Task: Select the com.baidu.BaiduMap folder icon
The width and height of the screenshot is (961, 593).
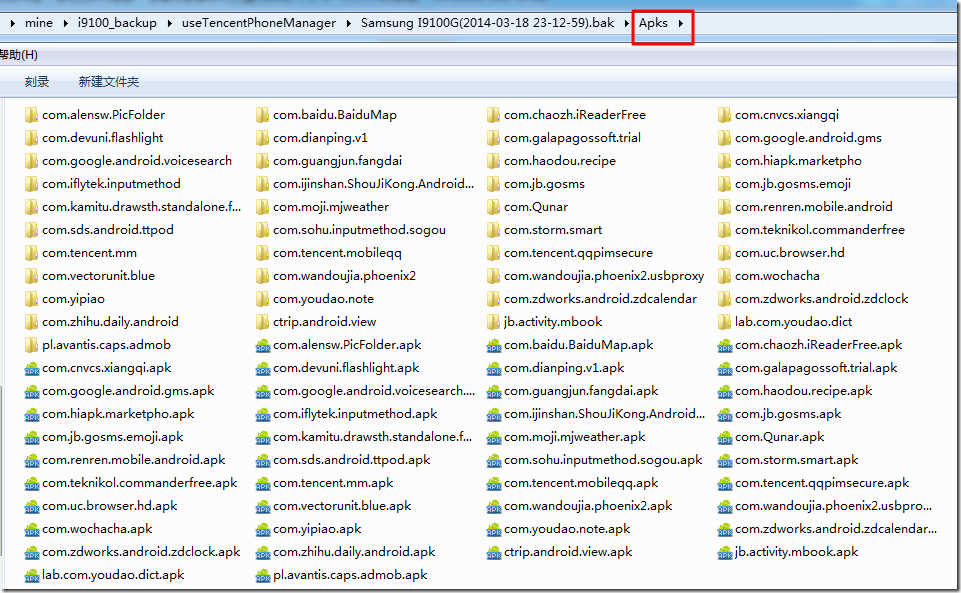Action: tap(262, 115)
